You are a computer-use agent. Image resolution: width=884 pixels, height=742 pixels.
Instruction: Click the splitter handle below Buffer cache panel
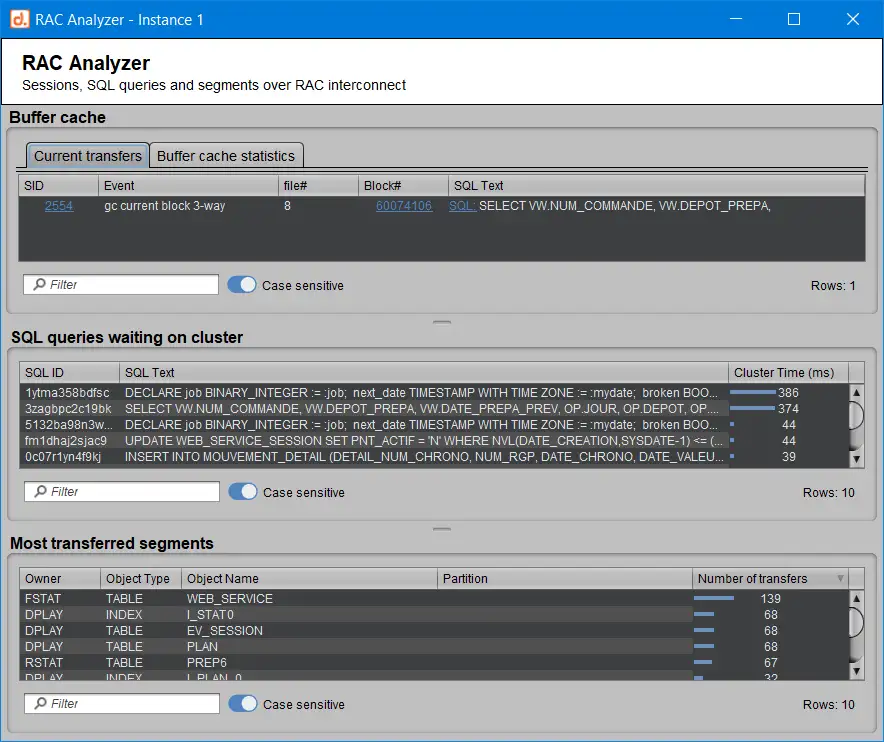click(x=442, y=323)
